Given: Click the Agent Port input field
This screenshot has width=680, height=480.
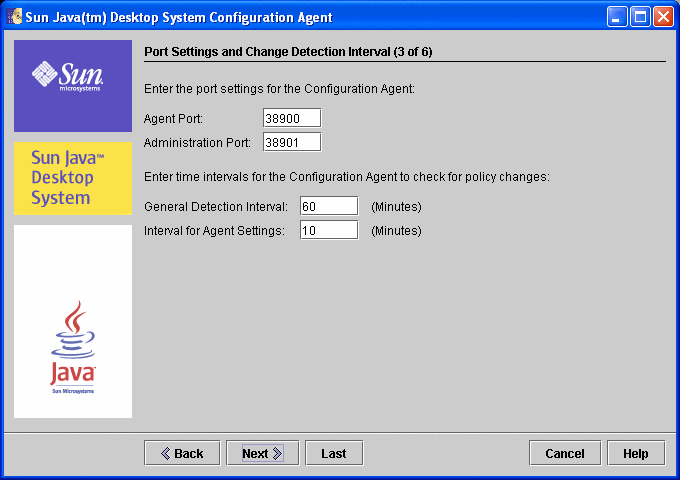Looking at the screenshot, I should (x=292, y=118).
